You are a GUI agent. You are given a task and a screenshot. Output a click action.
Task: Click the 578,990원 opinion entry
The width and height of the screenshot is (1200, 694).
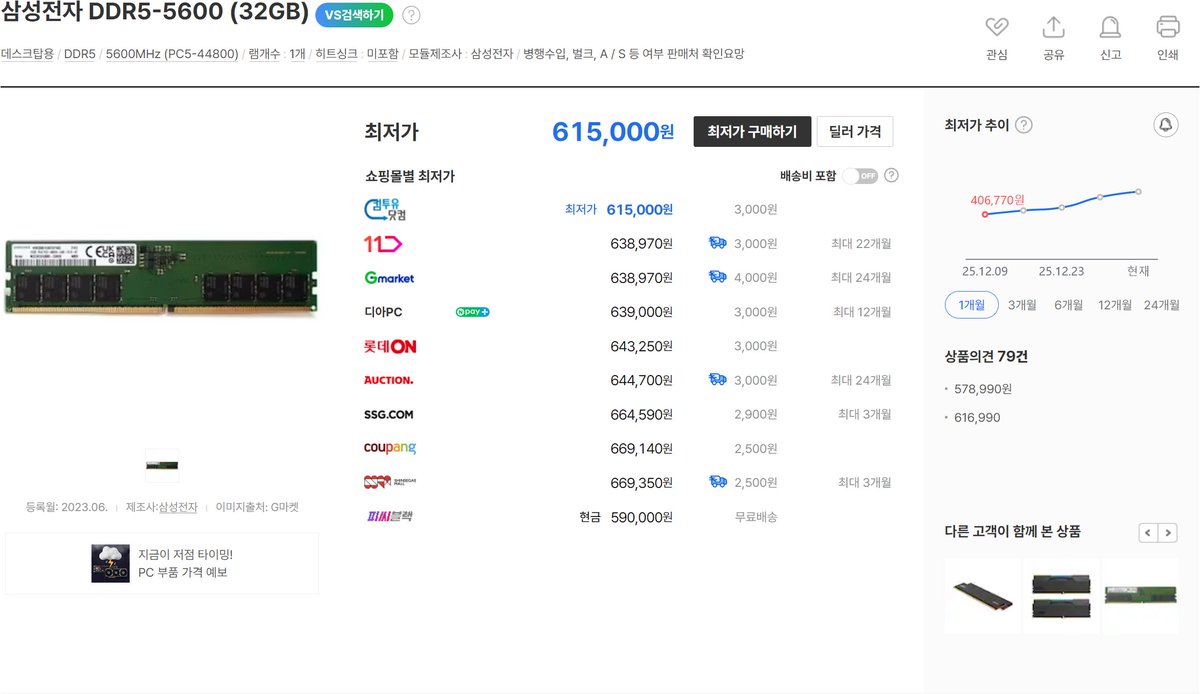coord(983,389)
